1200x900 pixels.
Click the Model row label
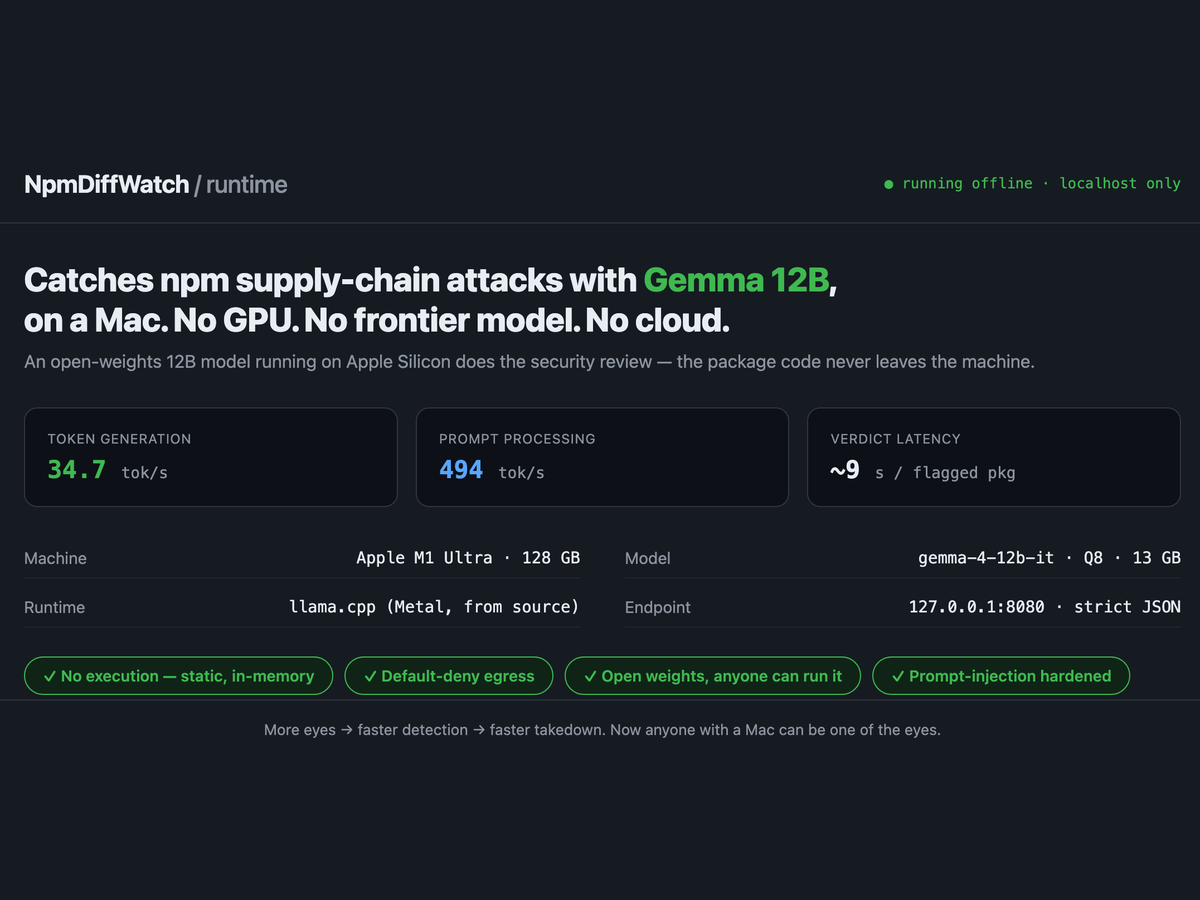[648, 558]
